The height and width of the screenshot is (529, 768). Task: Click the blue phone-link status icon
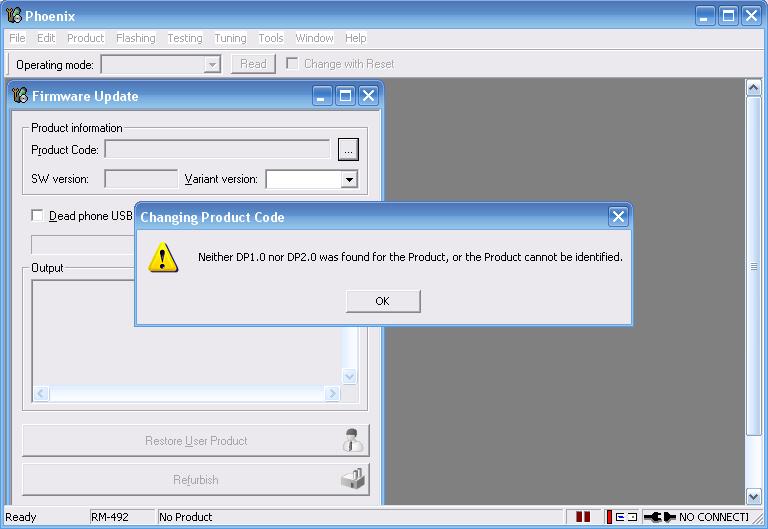click(x=626, y=517)
